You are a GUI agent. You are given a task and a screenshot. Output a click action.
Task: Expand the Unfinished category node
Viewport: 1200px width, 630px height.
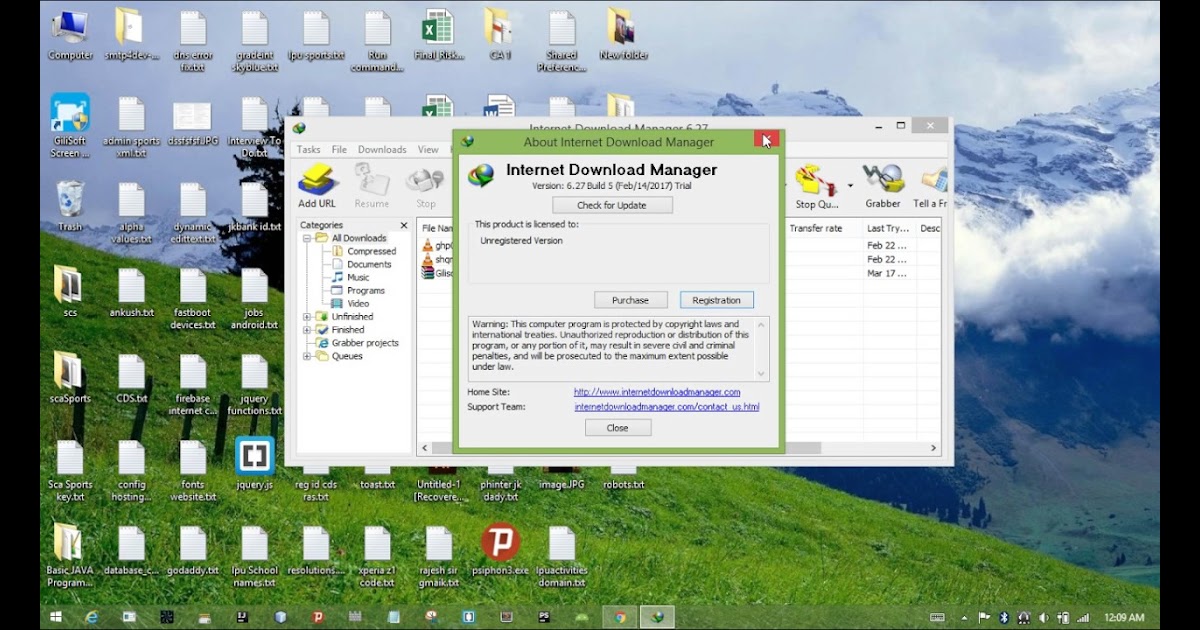(307, 316)
